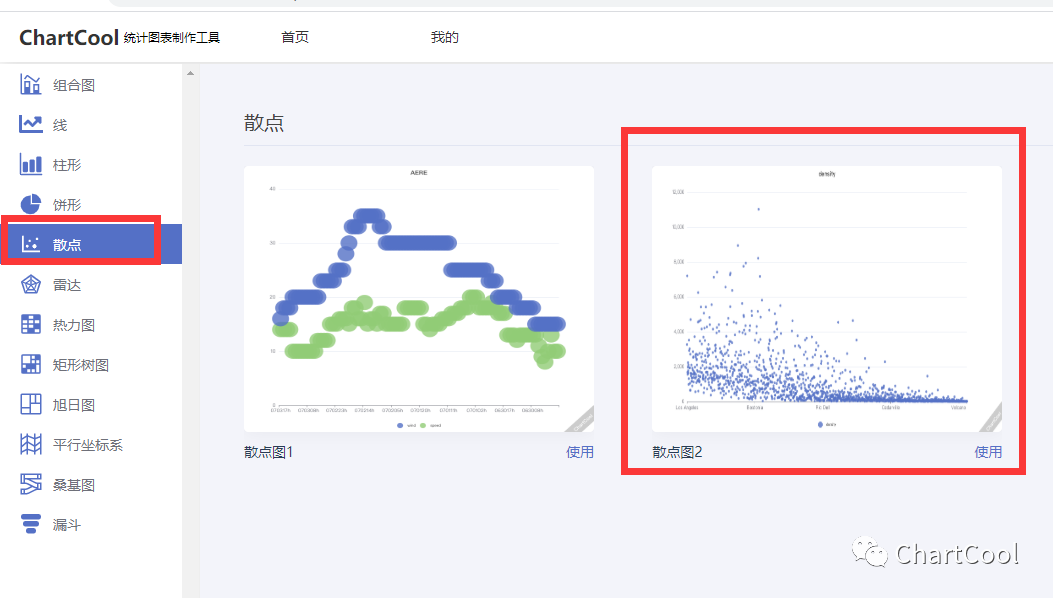Viewport: 1053px width, 598px height.
Task: Click 使用 link under 散点图1
Action: coord(580,452)
